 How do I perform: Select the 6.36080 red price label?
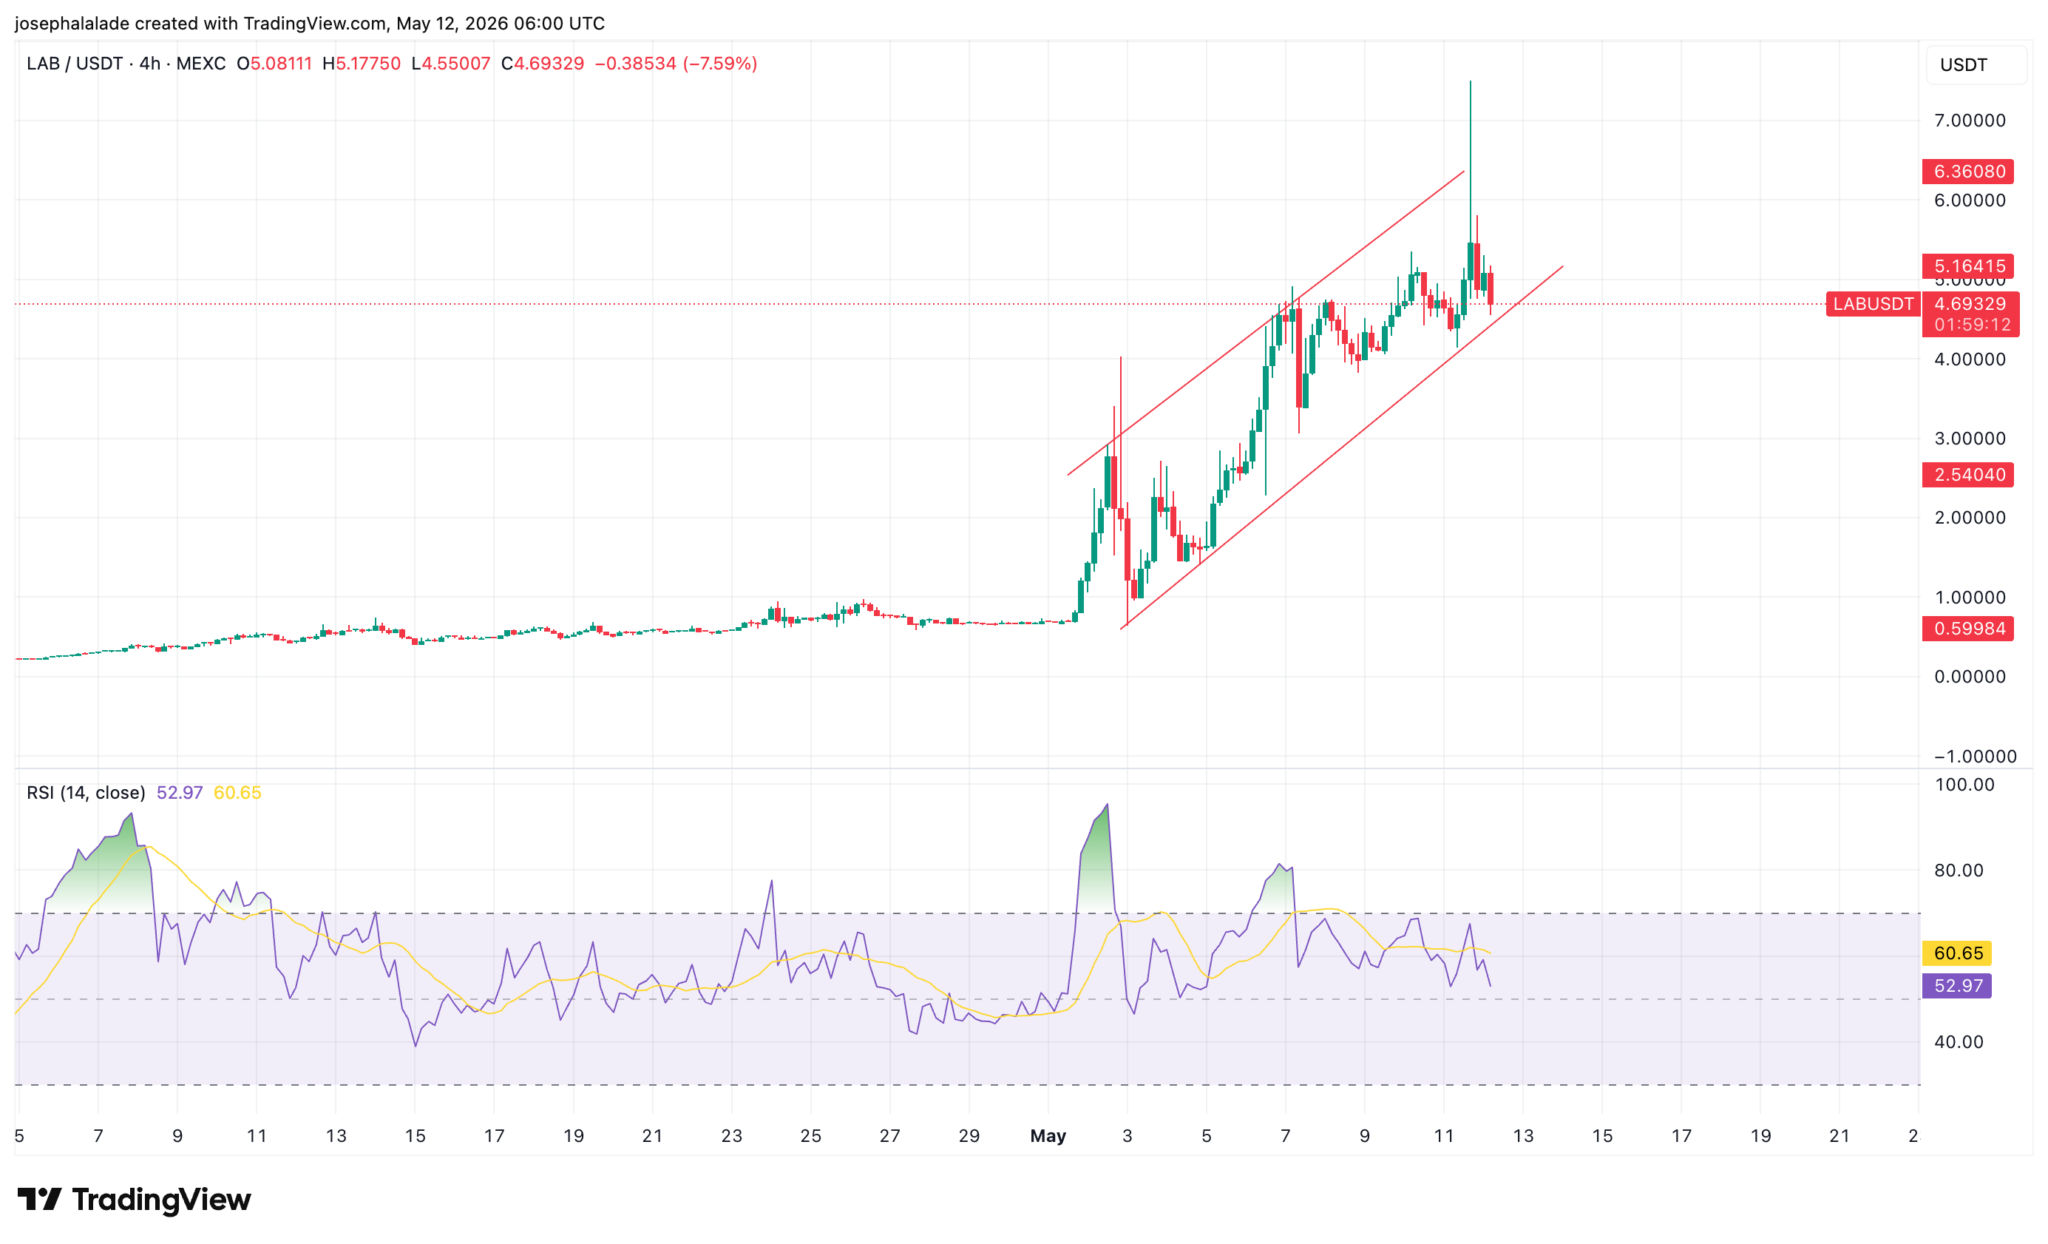point(1968,171)
